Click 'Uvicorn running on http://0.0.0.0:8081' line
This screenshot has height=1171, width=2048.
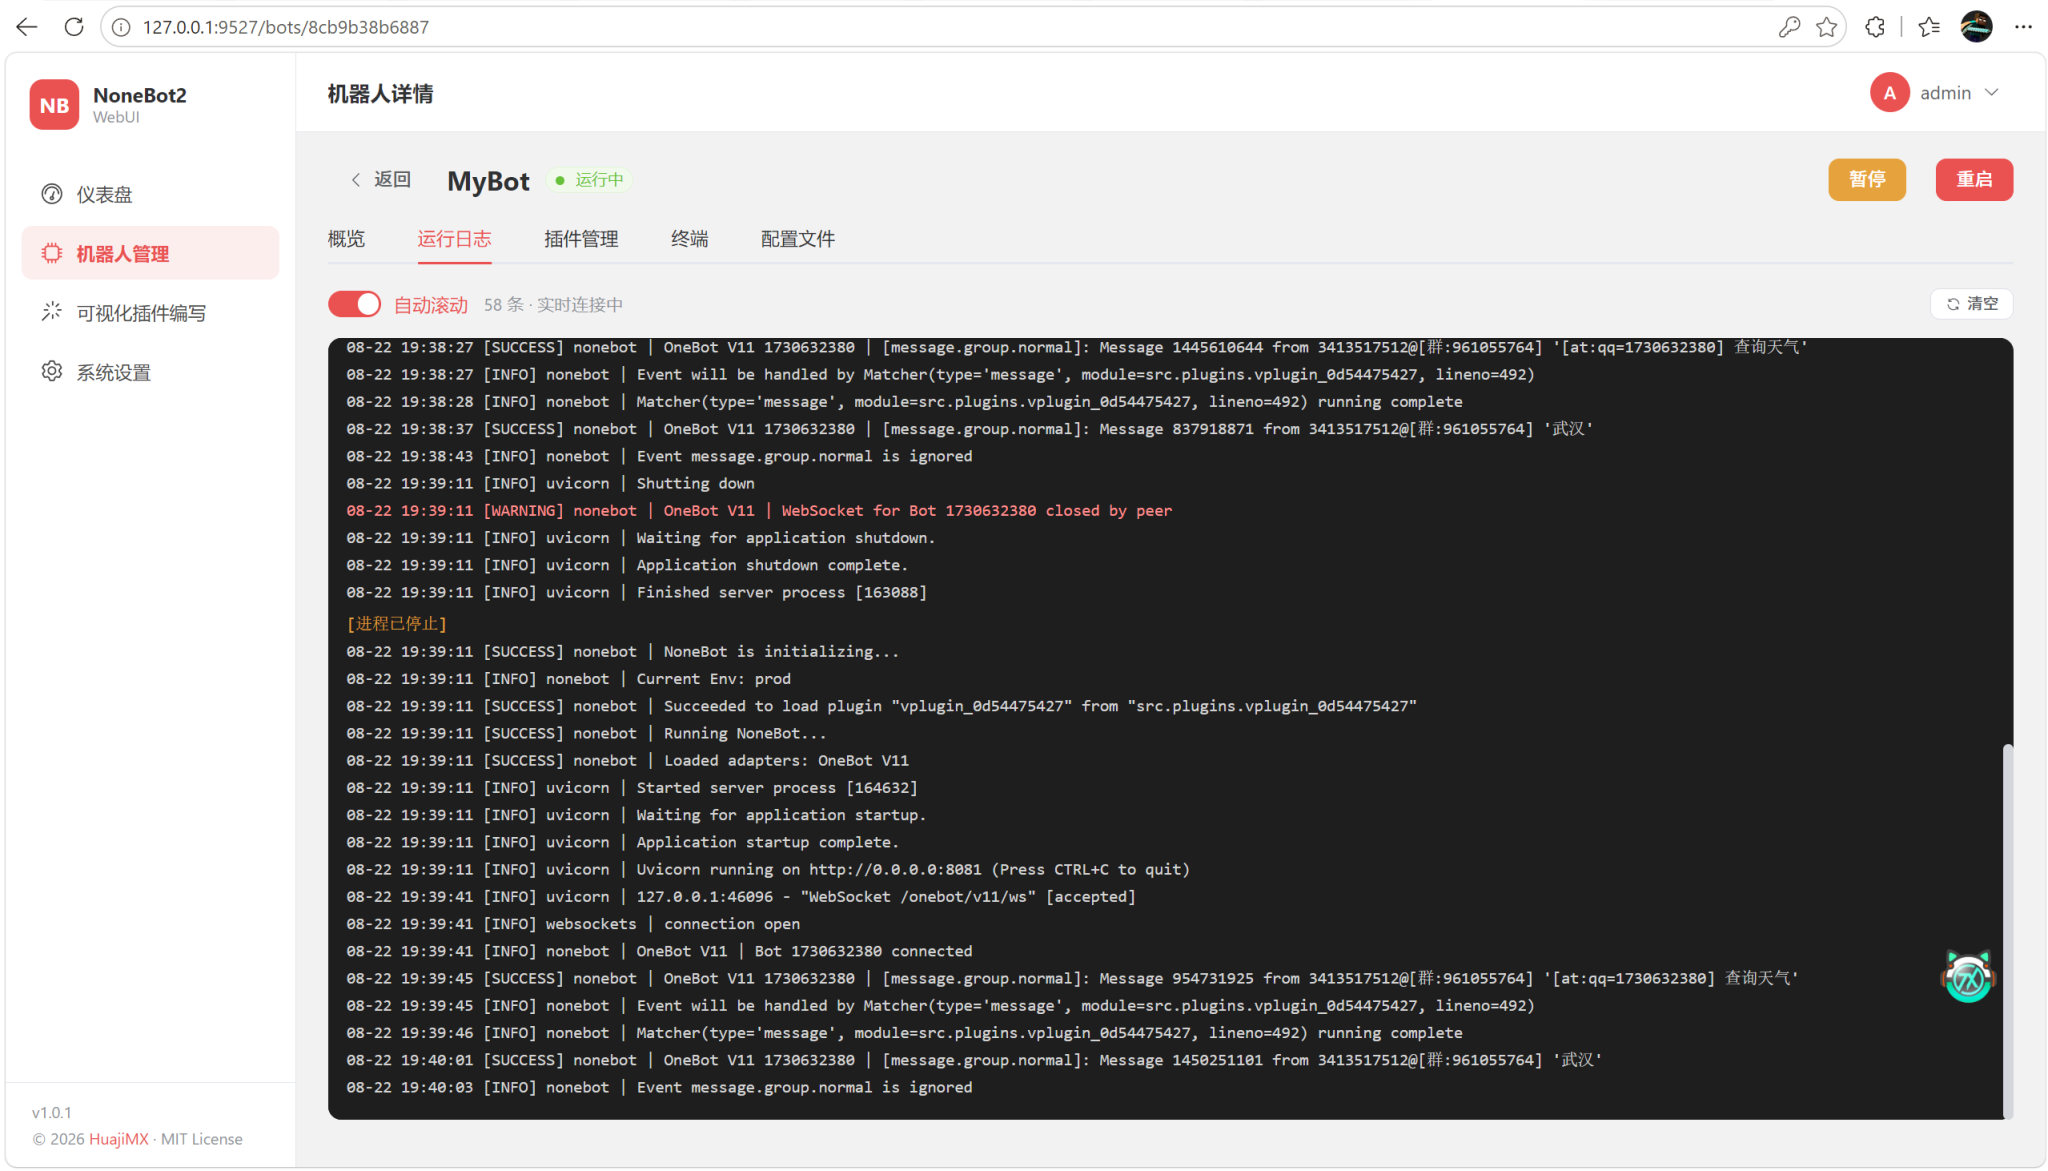coord(767,869)
